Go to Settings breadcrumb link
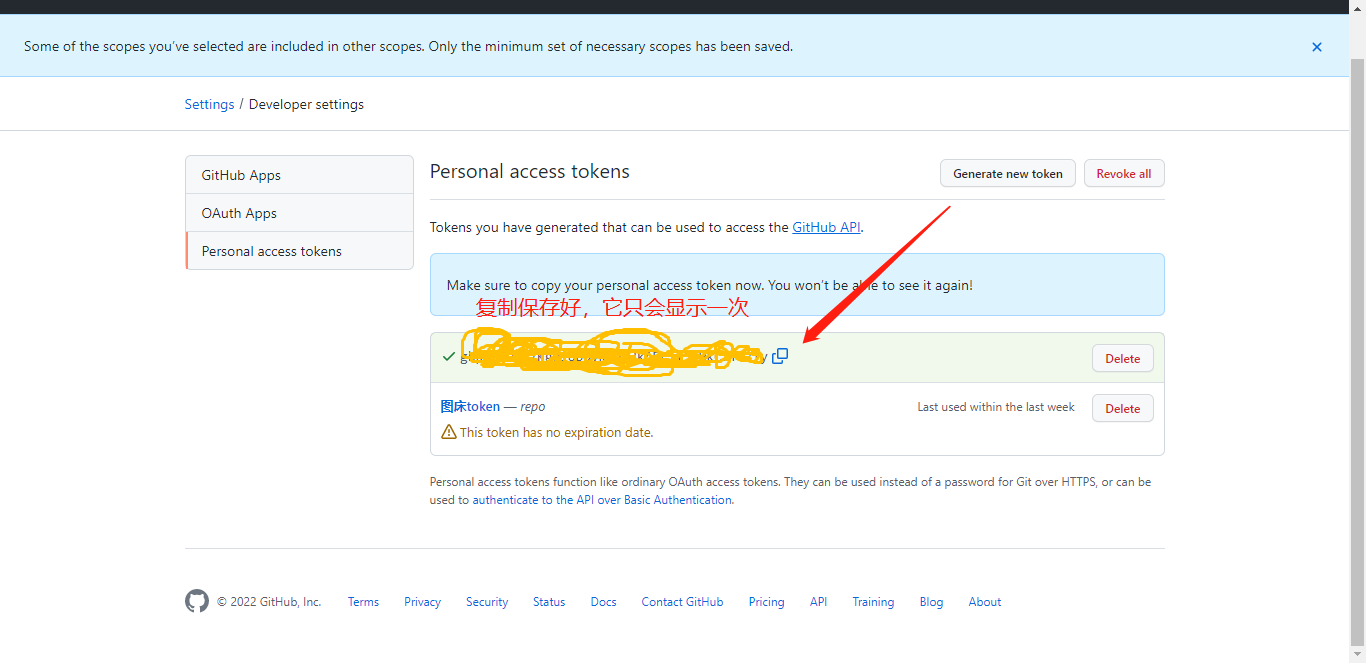Image resolution: width=1366 pixels, height=663 pixels. 209,104
